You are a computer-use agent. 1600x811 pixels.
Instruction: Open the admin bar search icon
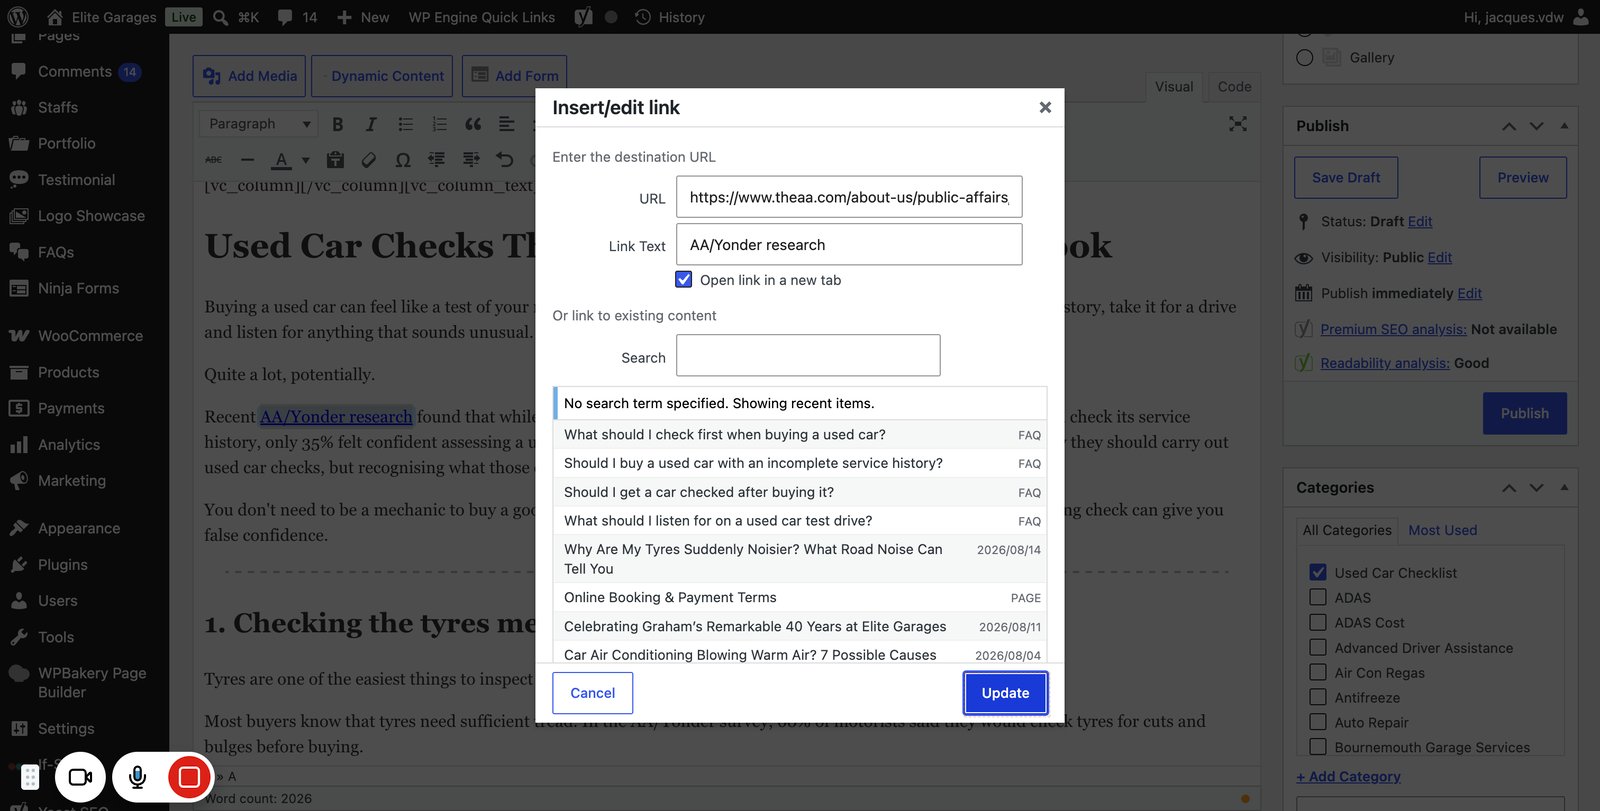coord(221,17)
